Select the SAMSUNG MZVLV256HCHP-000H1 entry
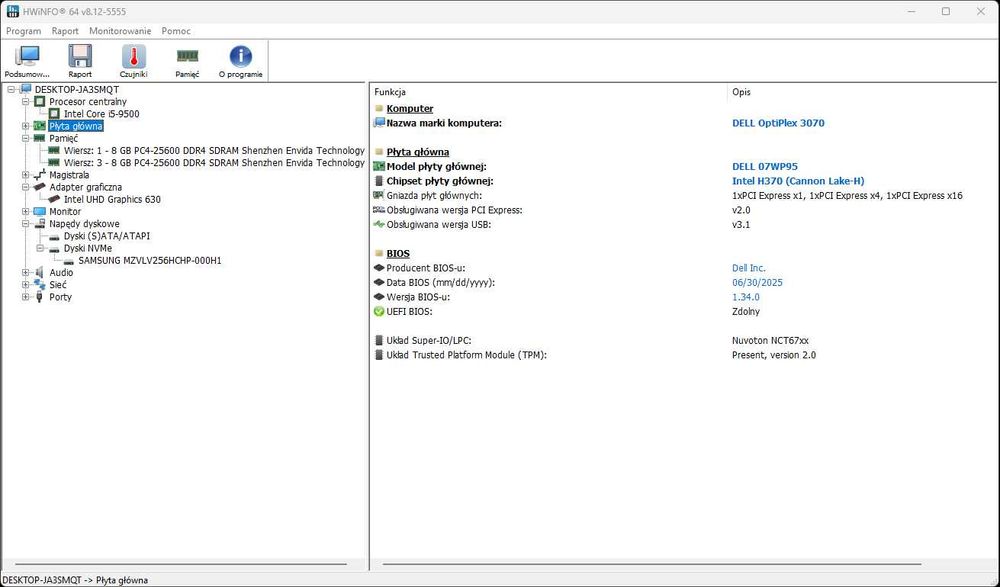This screenshot has height=587, width=1000. tap(150, 260)
